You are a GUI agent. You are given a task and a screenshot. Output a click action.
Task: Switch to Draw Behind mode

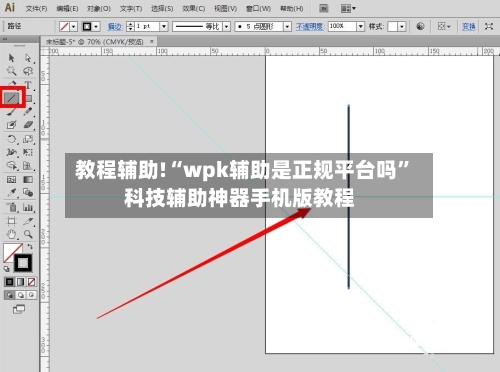click(20, 295)
